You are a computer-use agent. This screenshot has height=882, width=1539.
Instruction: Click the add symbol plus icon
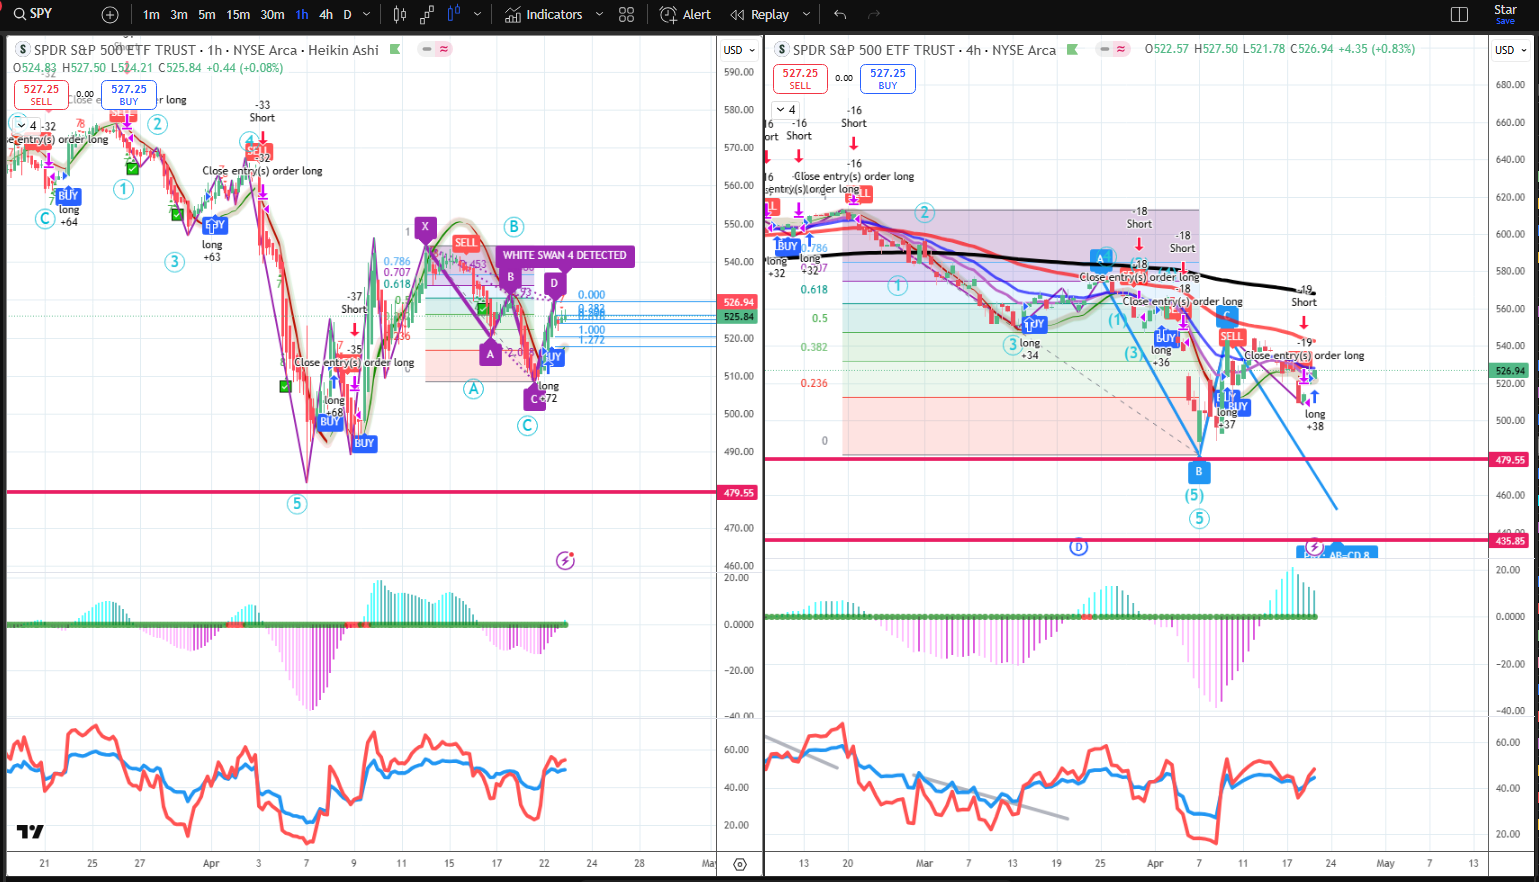[x=110, y=15]
